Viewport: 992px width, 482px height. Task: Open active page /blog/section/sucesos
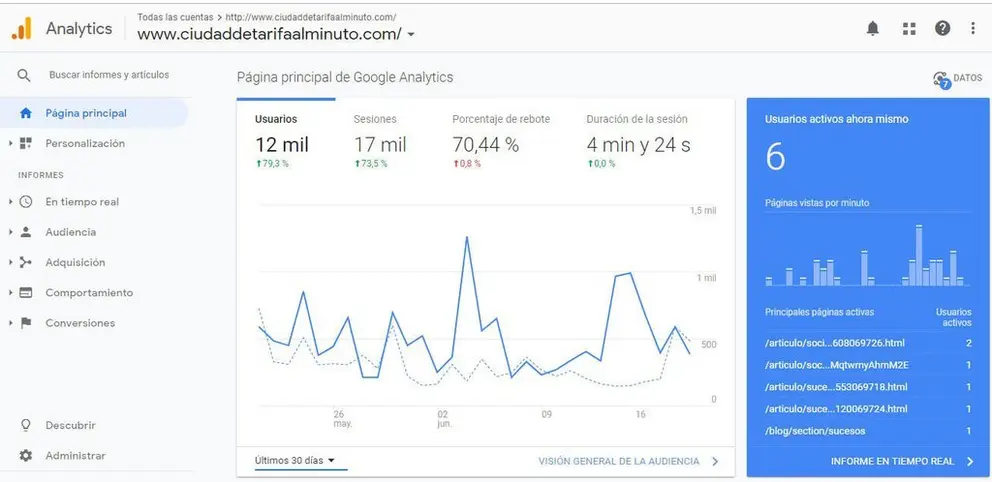pyautogui.click(x=815, y=431)
